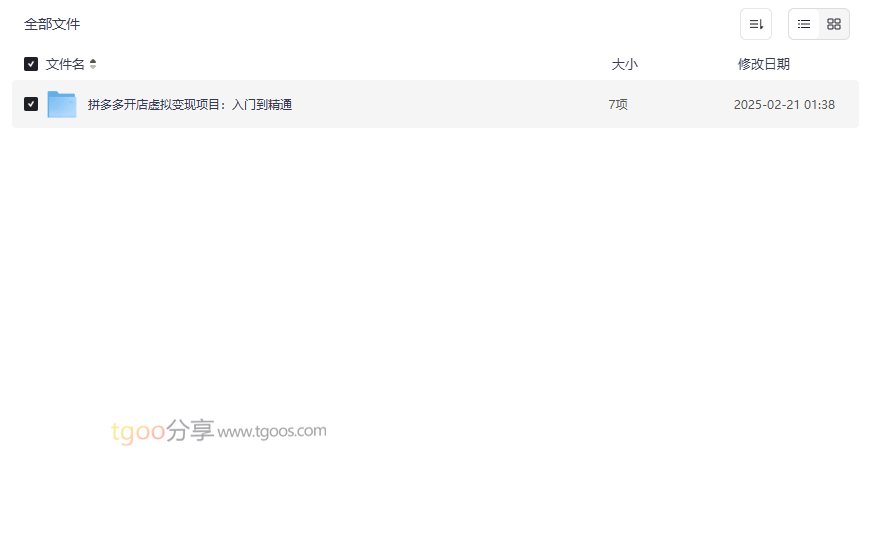
Task: Uncheck the 拼多多开店虚拟变现项目 folder checkbox
Action: click(x=31, y=104)
